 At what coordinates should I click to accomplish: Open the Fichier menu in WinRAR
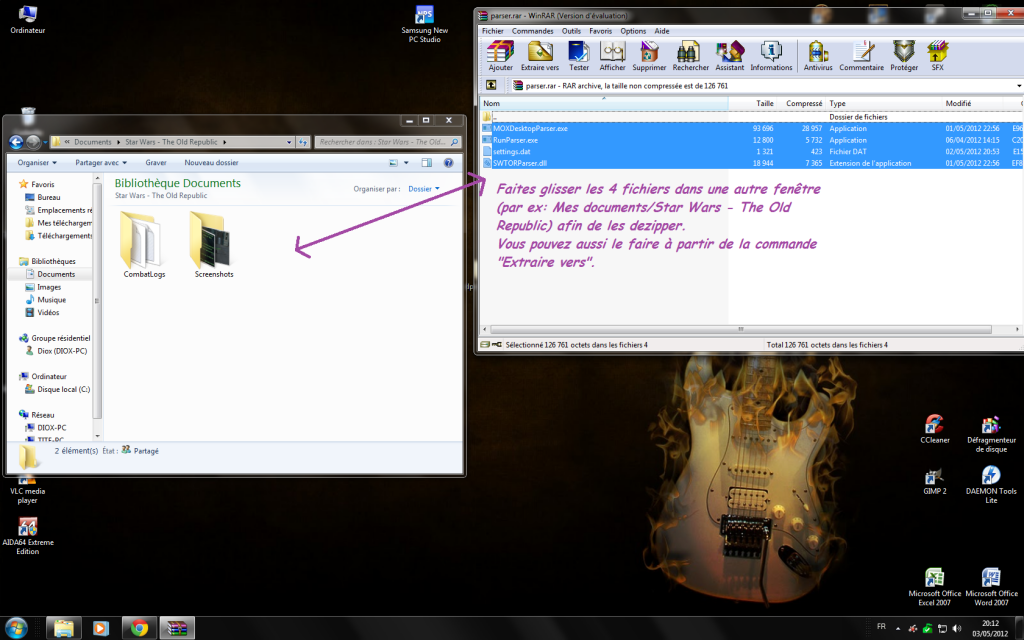(x=492, y=31)
